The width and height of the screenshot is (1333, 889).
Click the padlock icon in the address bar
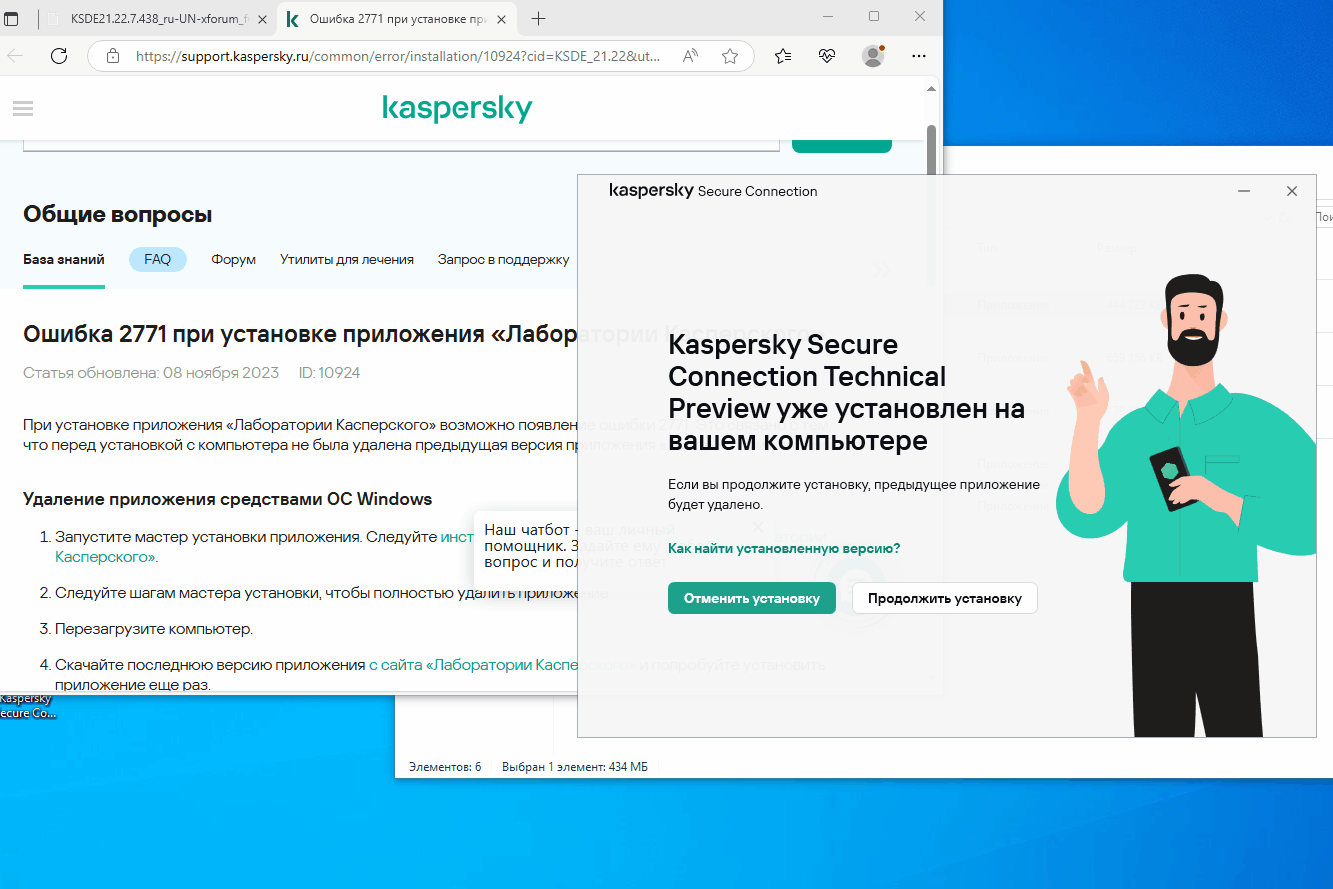pyautogui.click(x=111, y=56)
